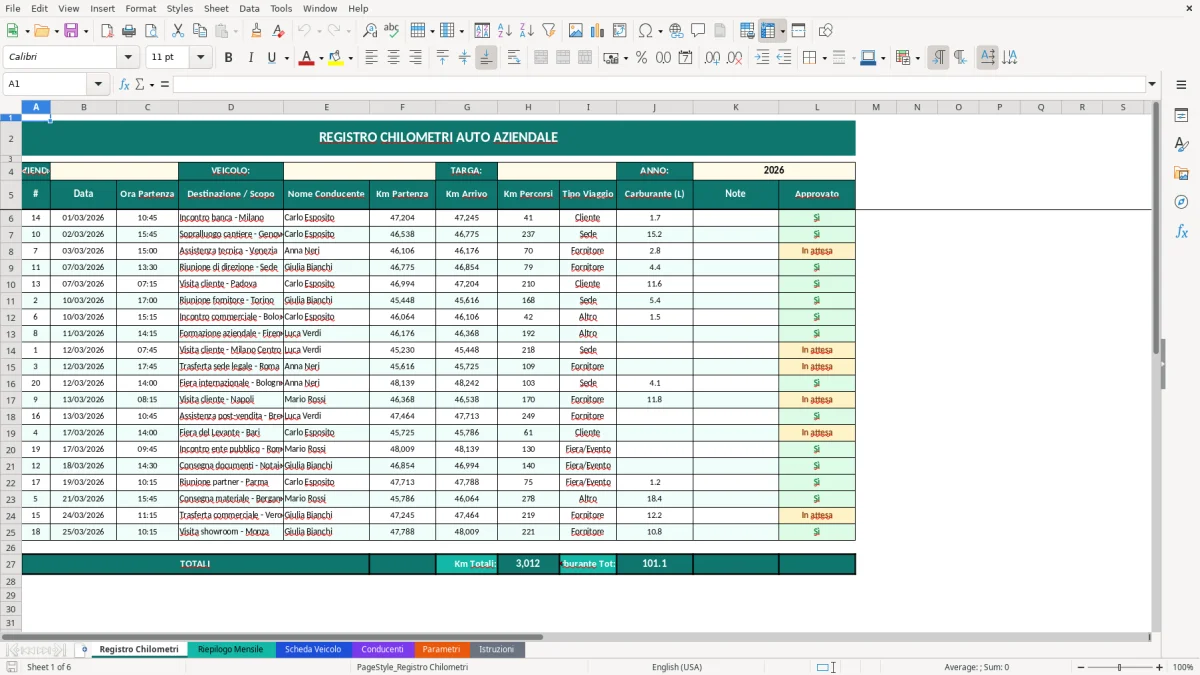The image size is (1200, 675).
Task: Click the 100% zoom level
Action: [x=1182, y=667]
